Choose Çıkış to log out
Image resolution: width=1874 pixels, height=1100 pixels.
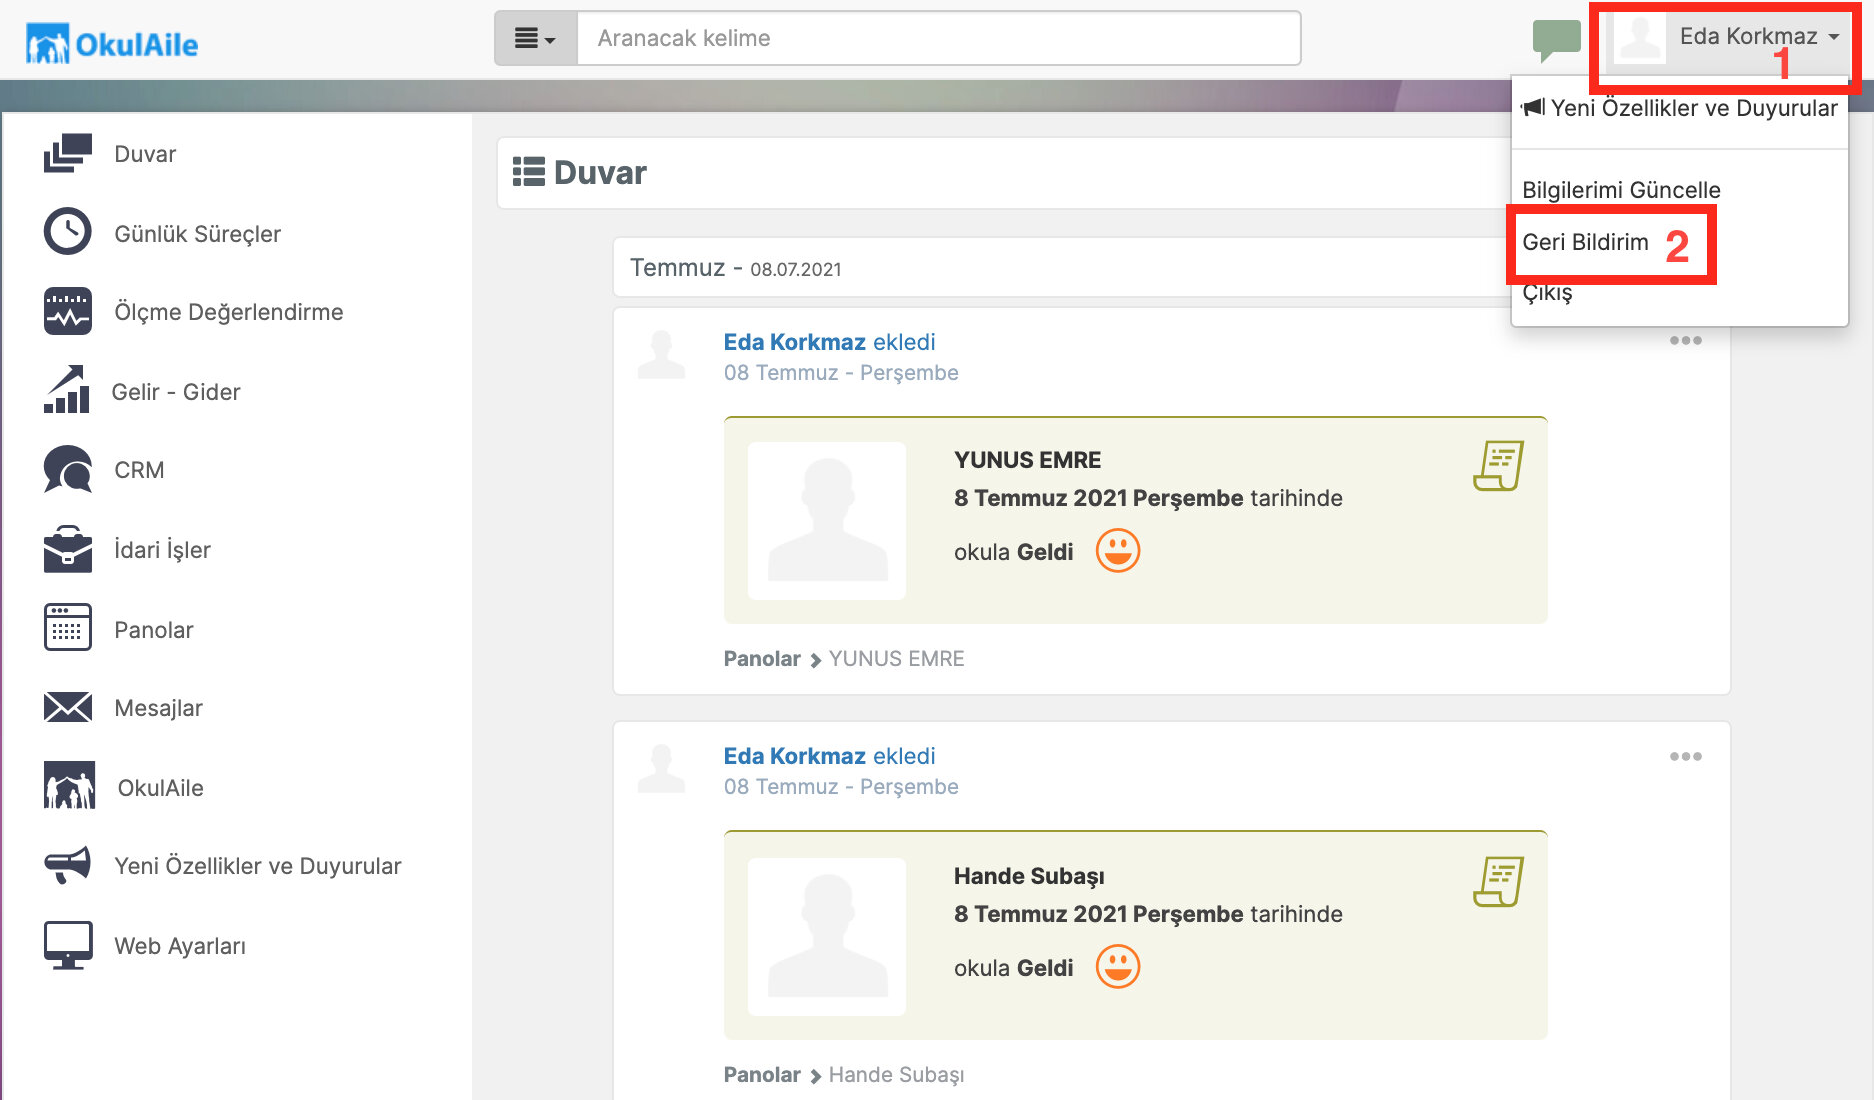1547,293
